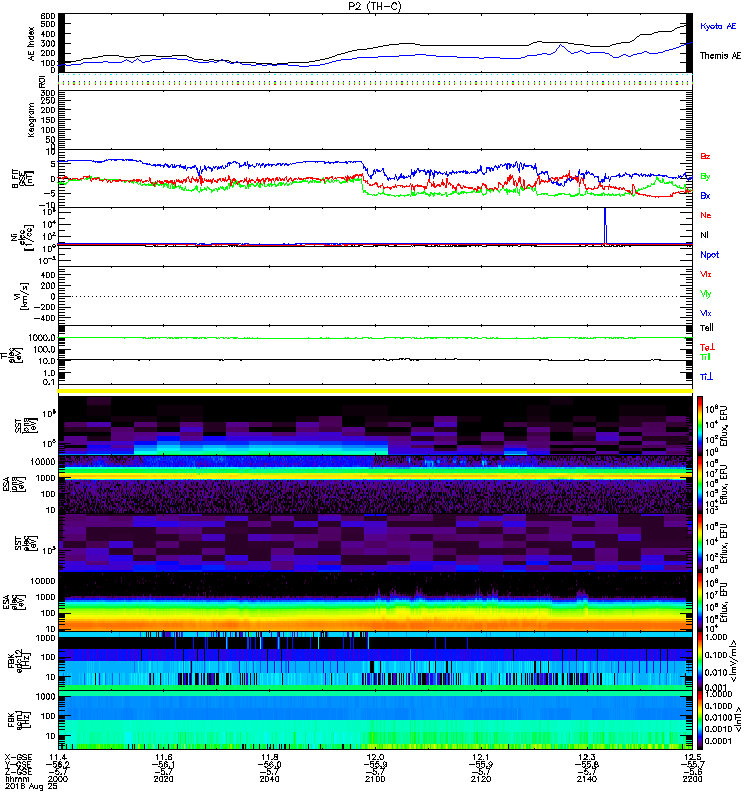Click the Y-GSE value -56.2

coord(58,764)
